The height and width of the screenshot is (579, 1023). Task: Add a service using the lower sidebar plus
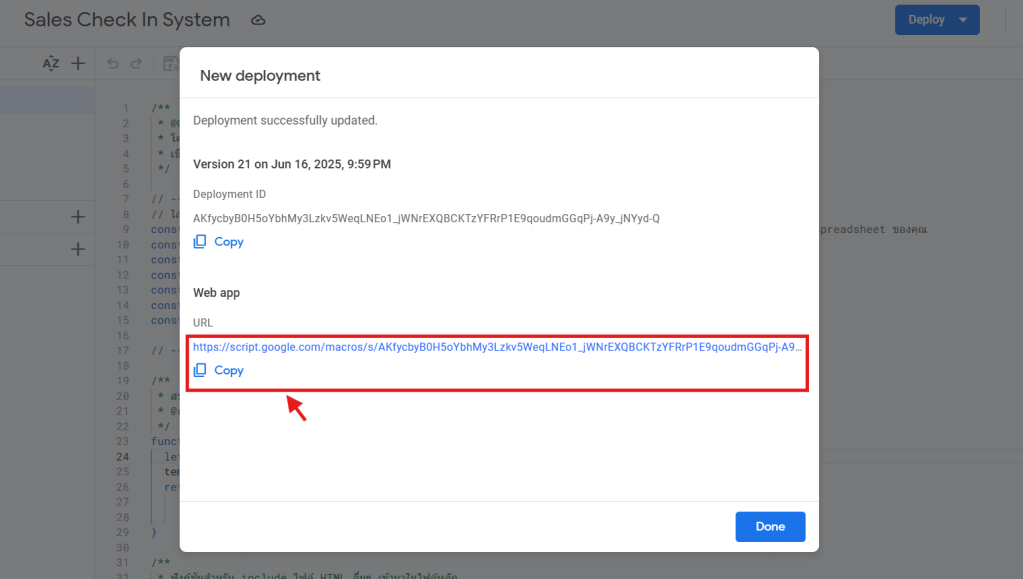point(78,249)
